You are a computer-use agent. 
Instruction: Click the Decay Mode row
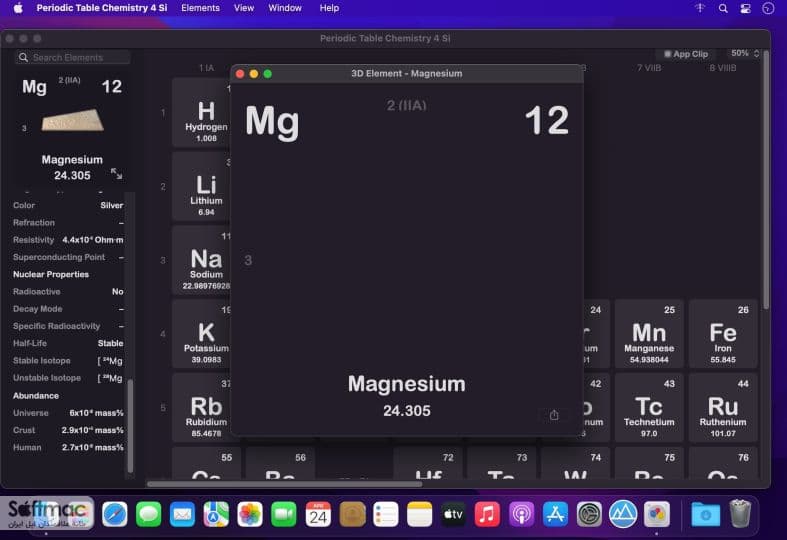(x=68, y=309)
